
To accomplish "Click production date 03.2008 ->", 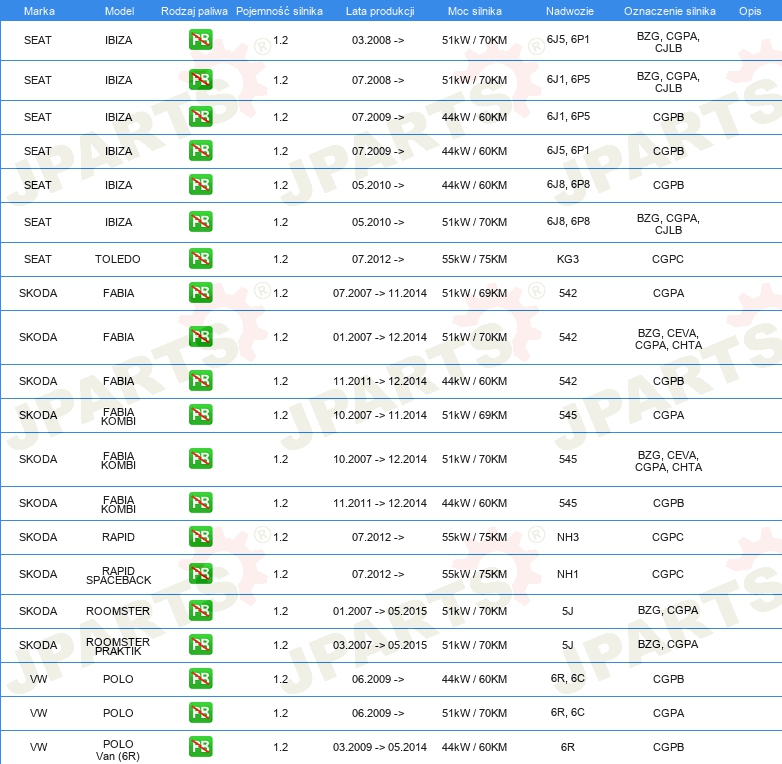I will [x=378, y=40].
